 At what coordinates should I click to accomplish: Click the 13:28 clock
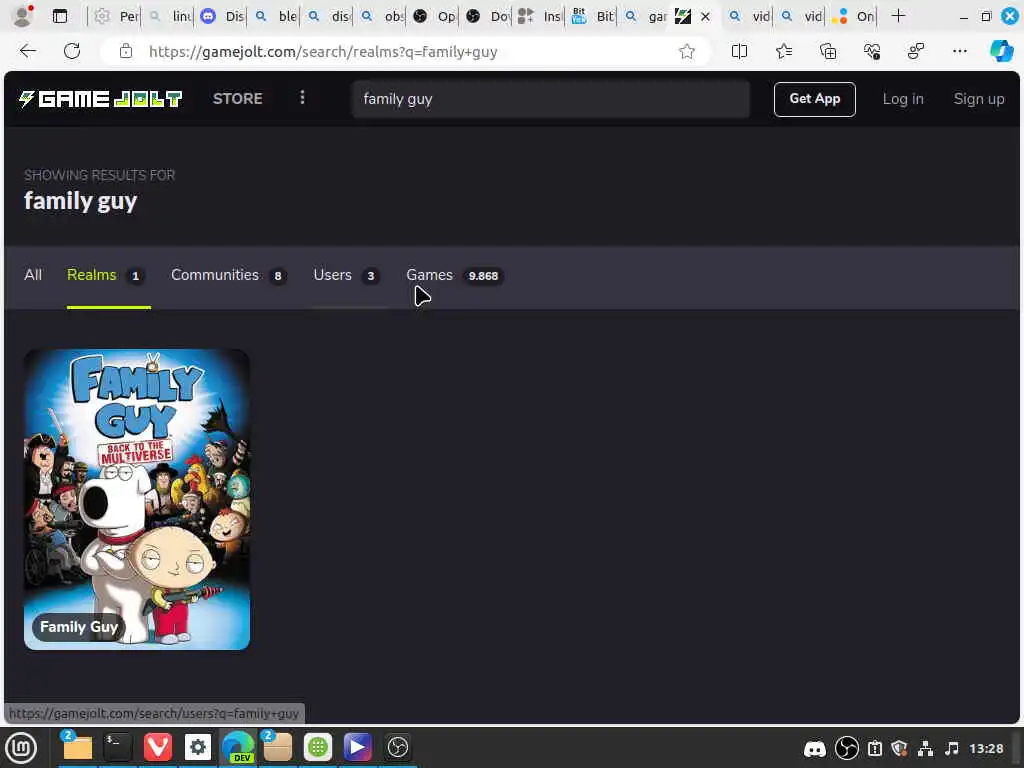tap(986, 748)
